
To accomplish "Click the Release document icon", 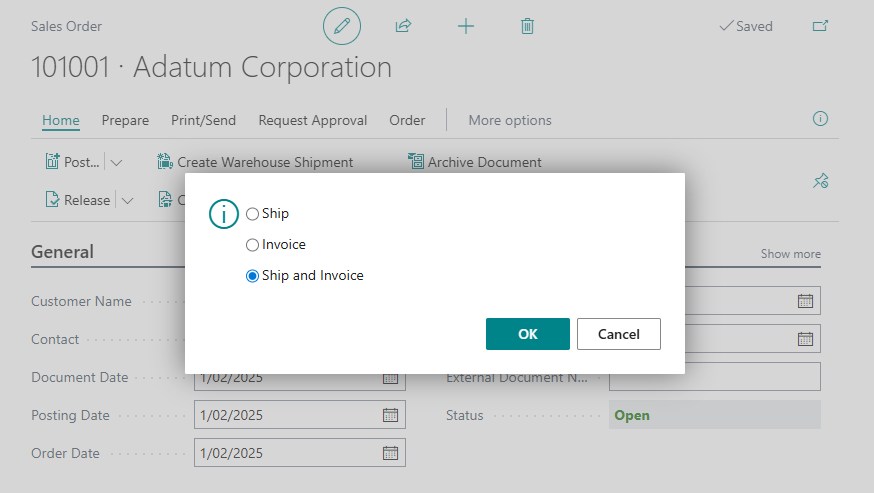I will pos(52,200).
